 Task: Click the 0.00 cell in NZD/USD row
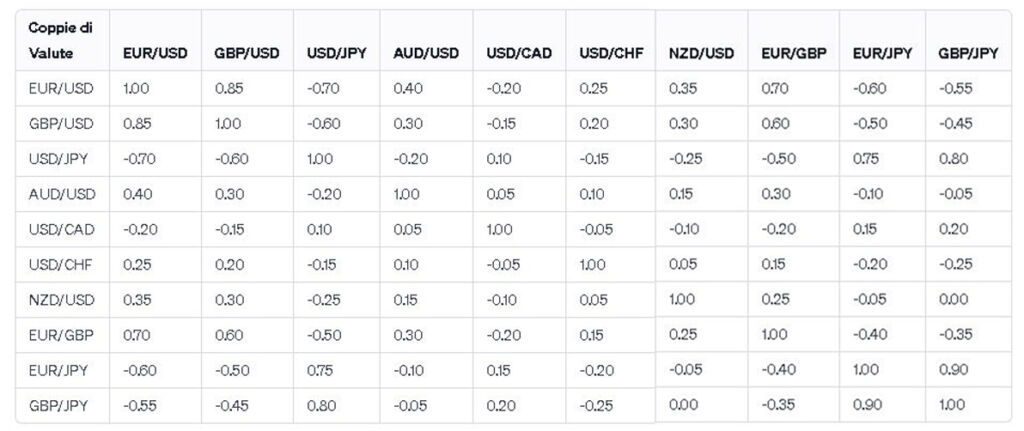(953, 299)
